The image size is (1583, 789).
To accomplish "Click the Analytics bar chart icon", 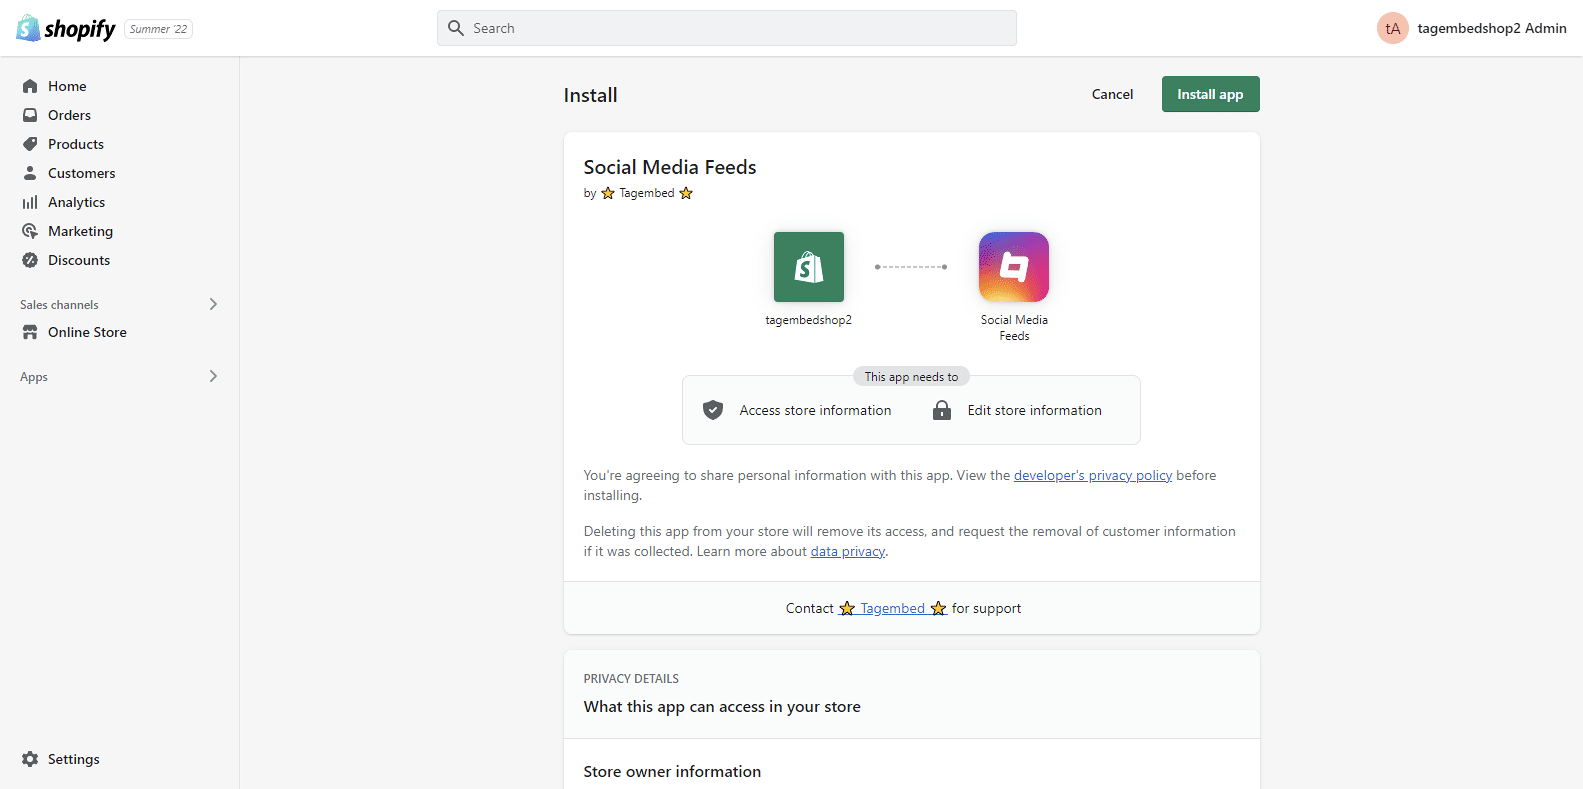I will click(30, 202).
